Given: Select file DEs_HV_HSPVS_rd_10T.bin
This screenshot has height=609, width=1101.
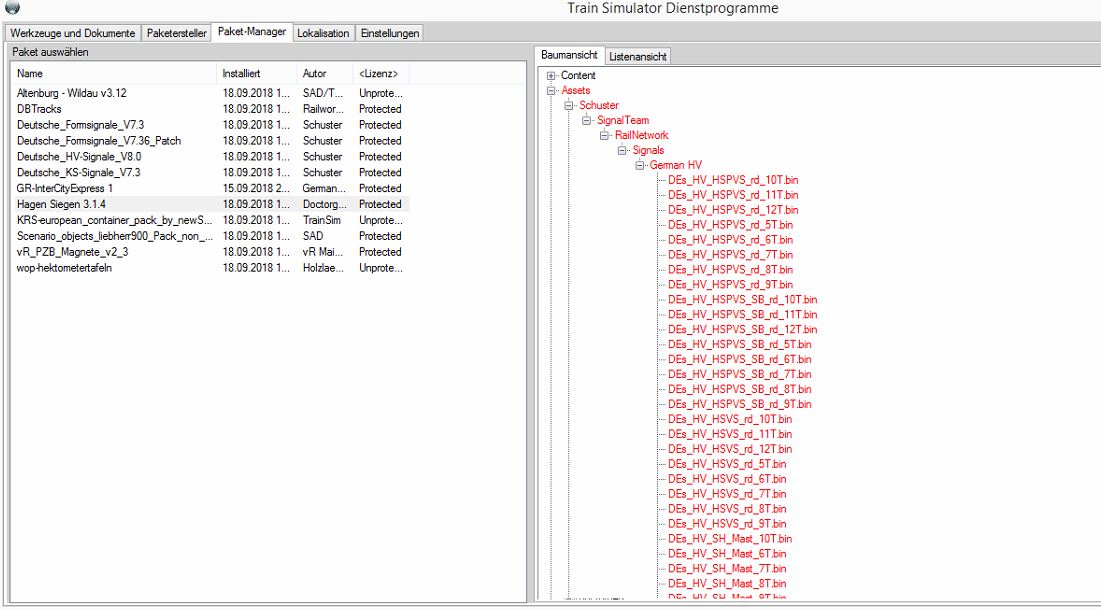Looking at the screenshot, I should click(733, 181).
